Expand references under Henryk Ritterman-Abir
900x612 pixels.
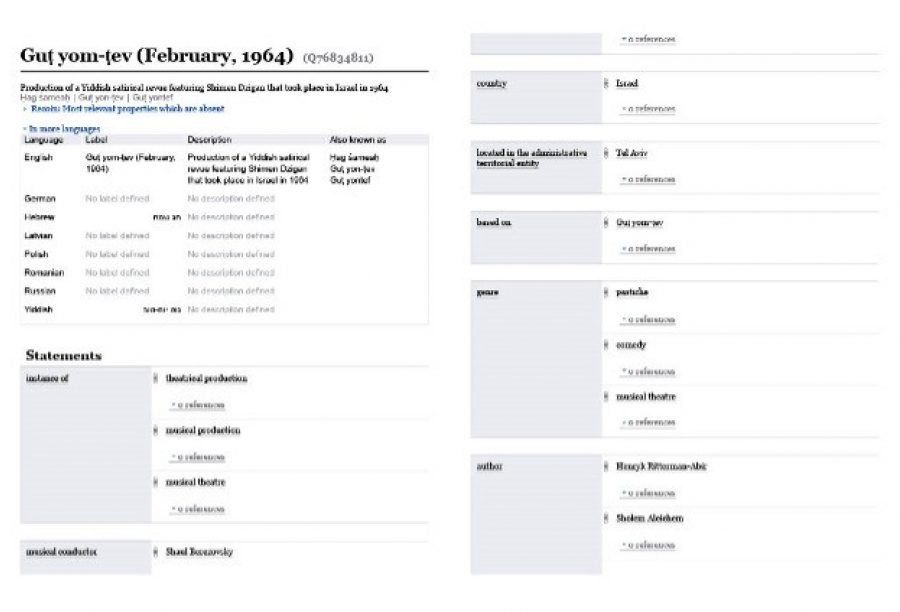click(648, 493)
